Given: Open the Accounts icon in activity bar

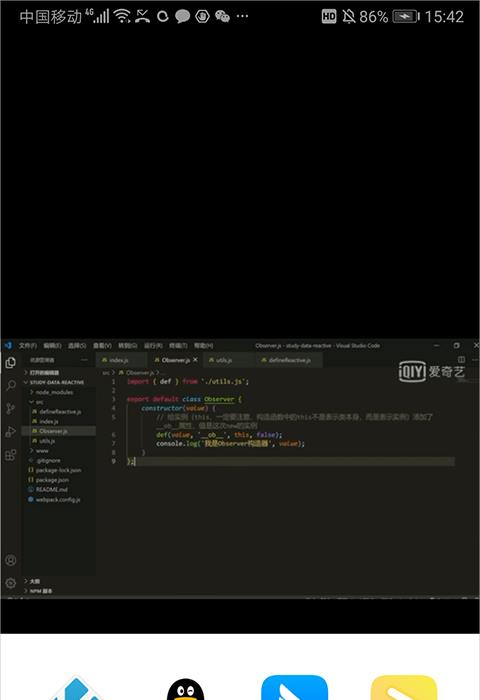Looking at the screenshot, I should (x=11, y=560).
